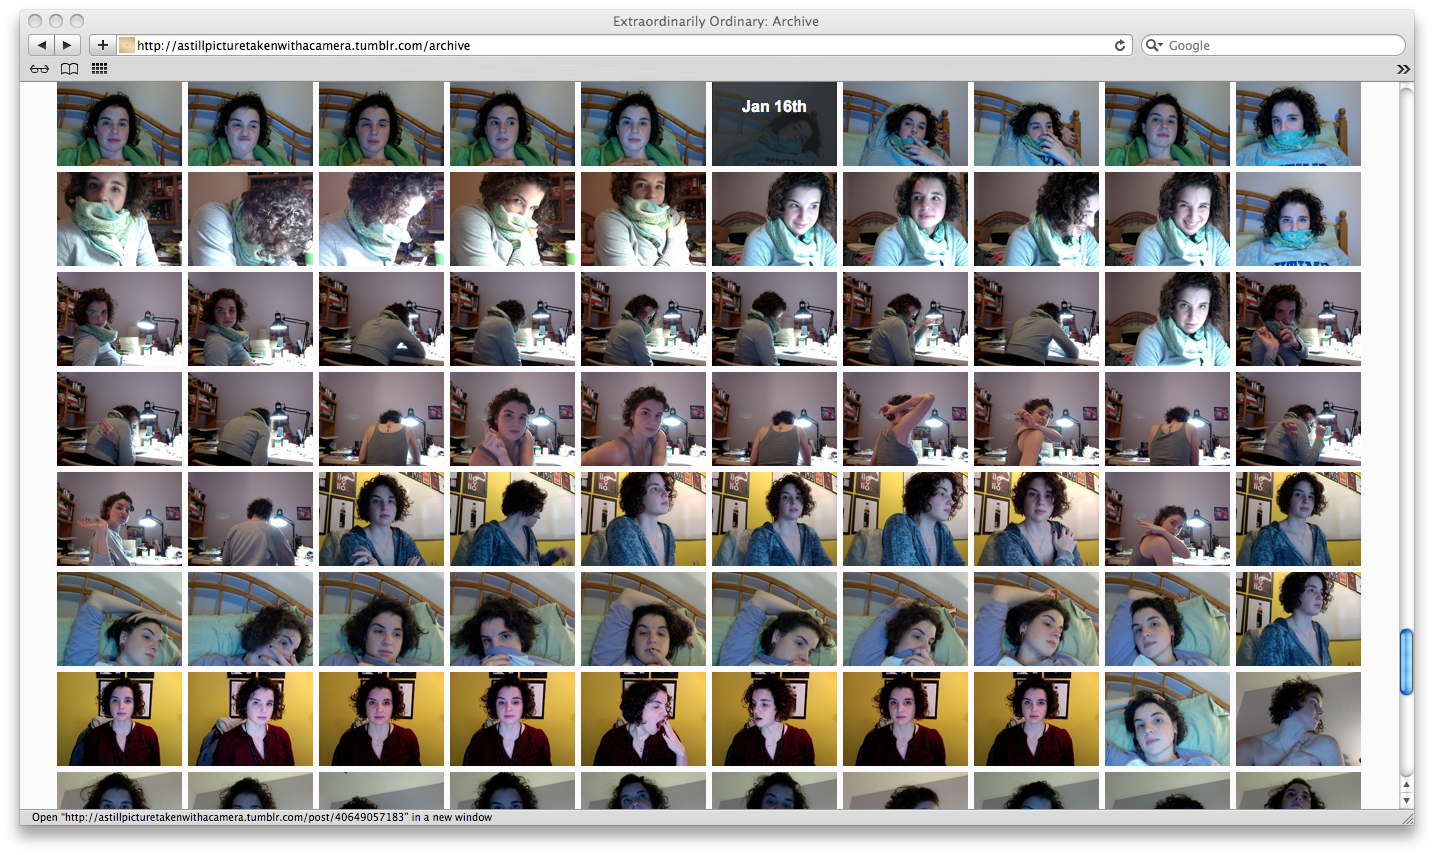The height and width of the screenshot is (855, 1434).
Task: Open the Jan 16th dated post
Action: [x=773, y=123]
